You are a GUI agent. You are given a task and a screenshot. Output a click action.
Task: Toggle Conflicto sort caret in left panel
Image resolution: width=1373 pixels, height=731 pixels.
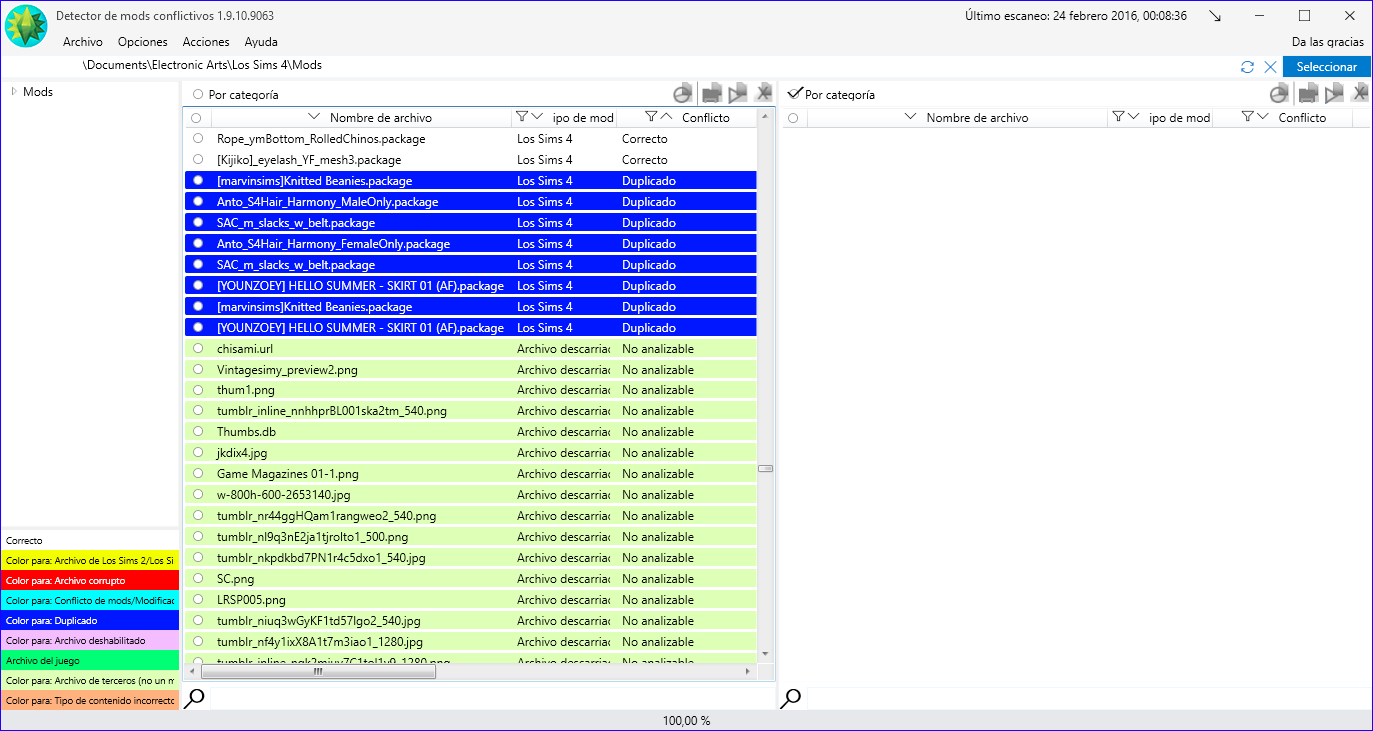pos(667,117)
